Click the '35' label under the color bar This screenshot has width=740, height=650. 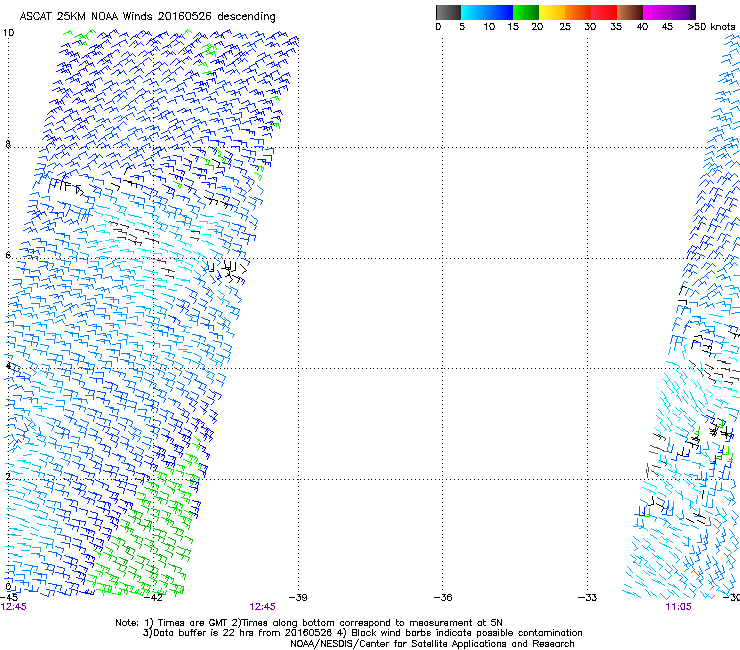click(x=616, y=27)
